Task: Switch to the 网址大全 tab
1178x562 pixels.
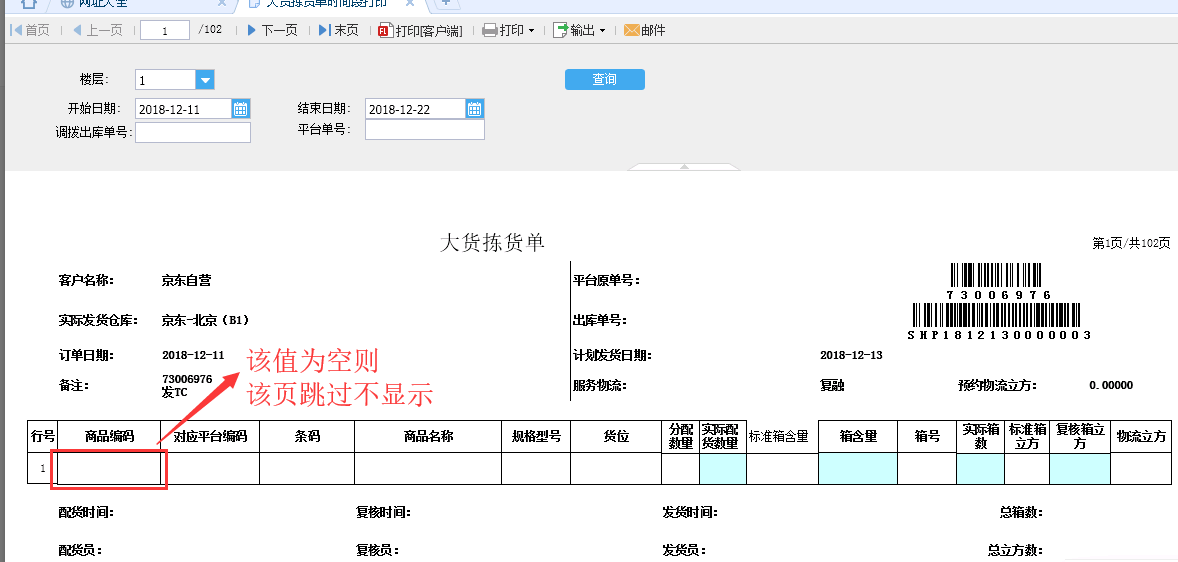Action: 110,4
